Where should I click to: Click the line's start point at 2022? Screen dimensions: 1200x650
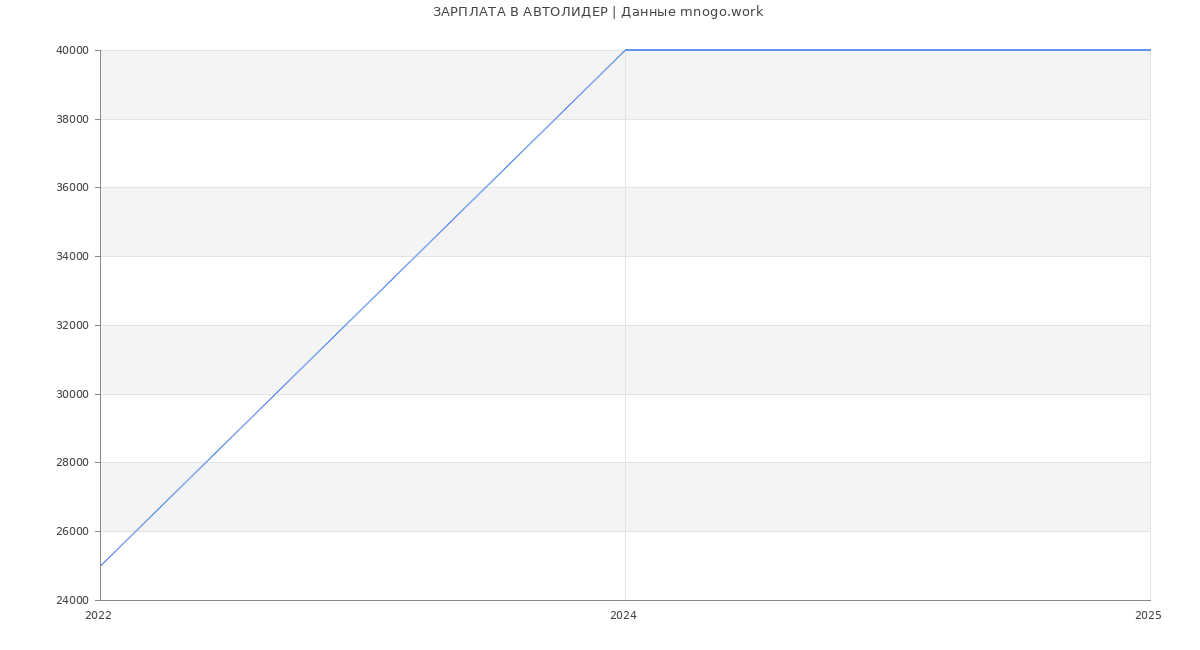tap(101, 566)
